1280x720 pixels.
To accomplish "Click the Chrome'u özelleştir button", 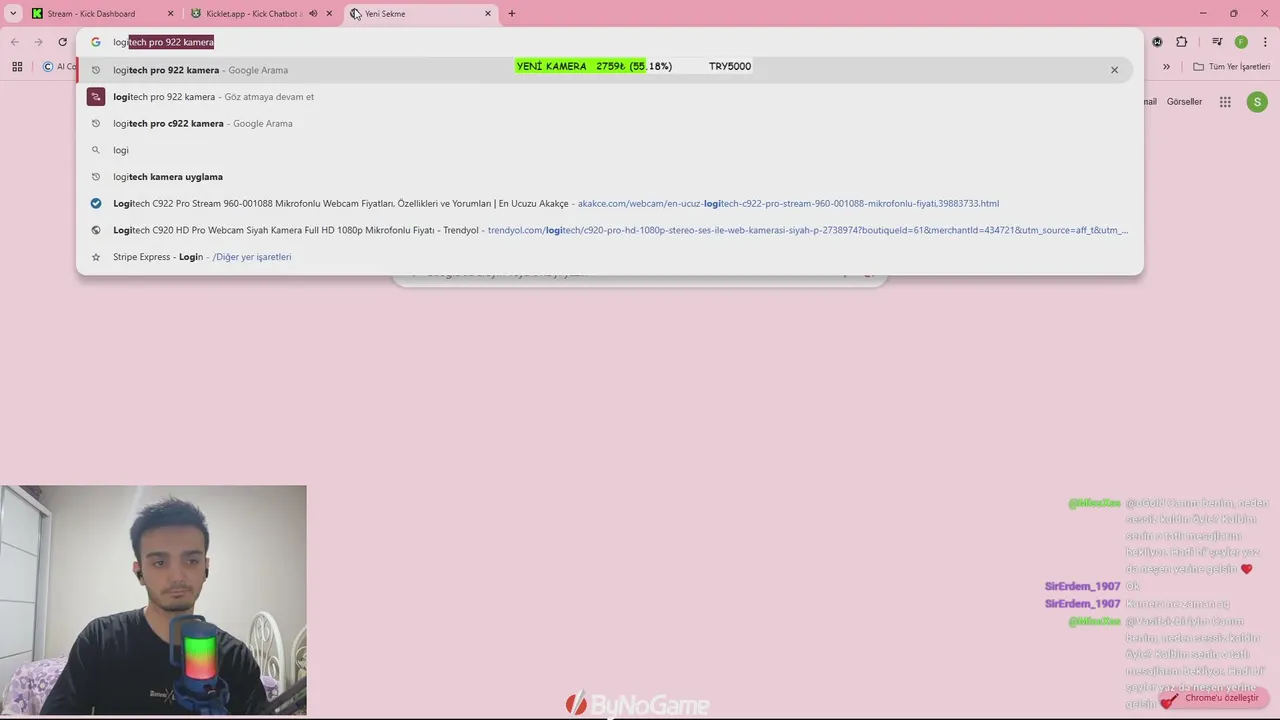I will pos(1213,698).
